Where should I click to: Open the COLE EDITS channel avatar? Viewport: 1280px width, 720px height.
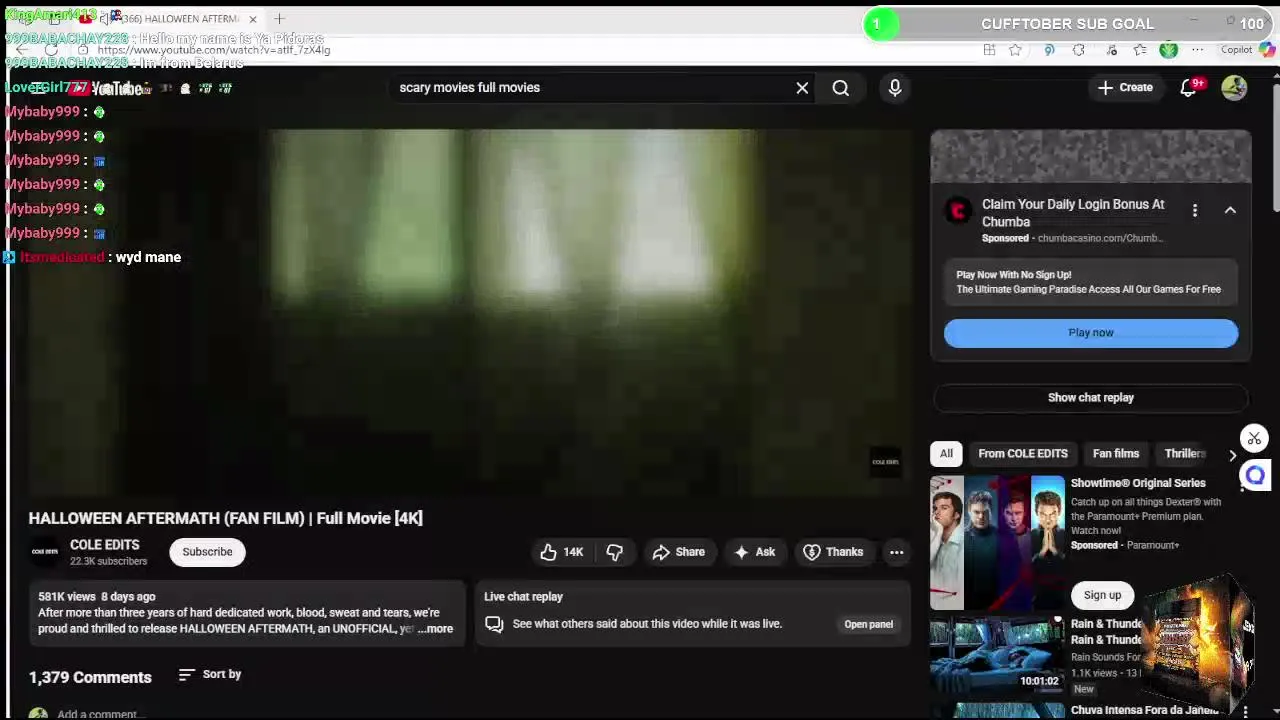(44, 552)
